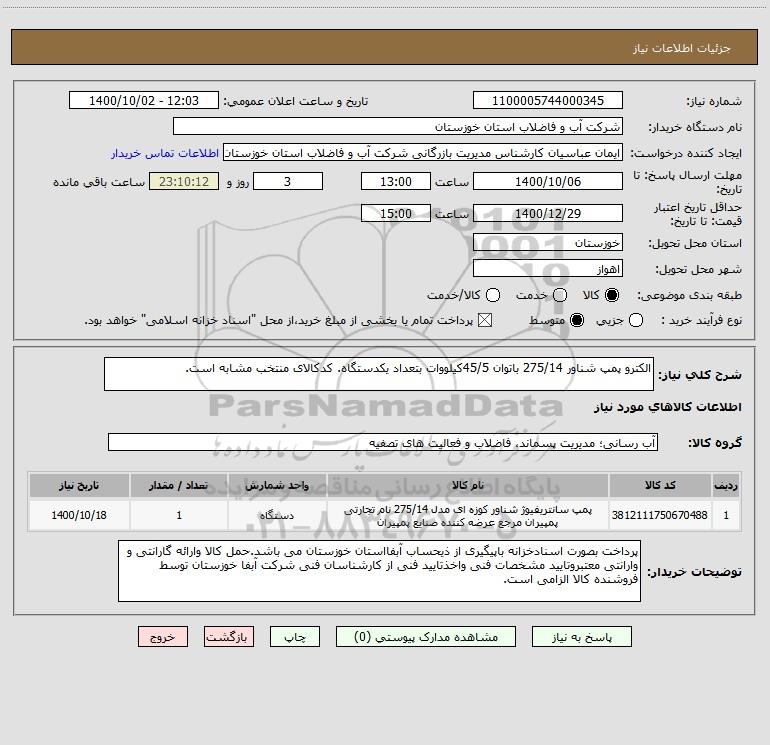Click the general need description text box
This screenshot has height=745, width=770.
[379, 374]
